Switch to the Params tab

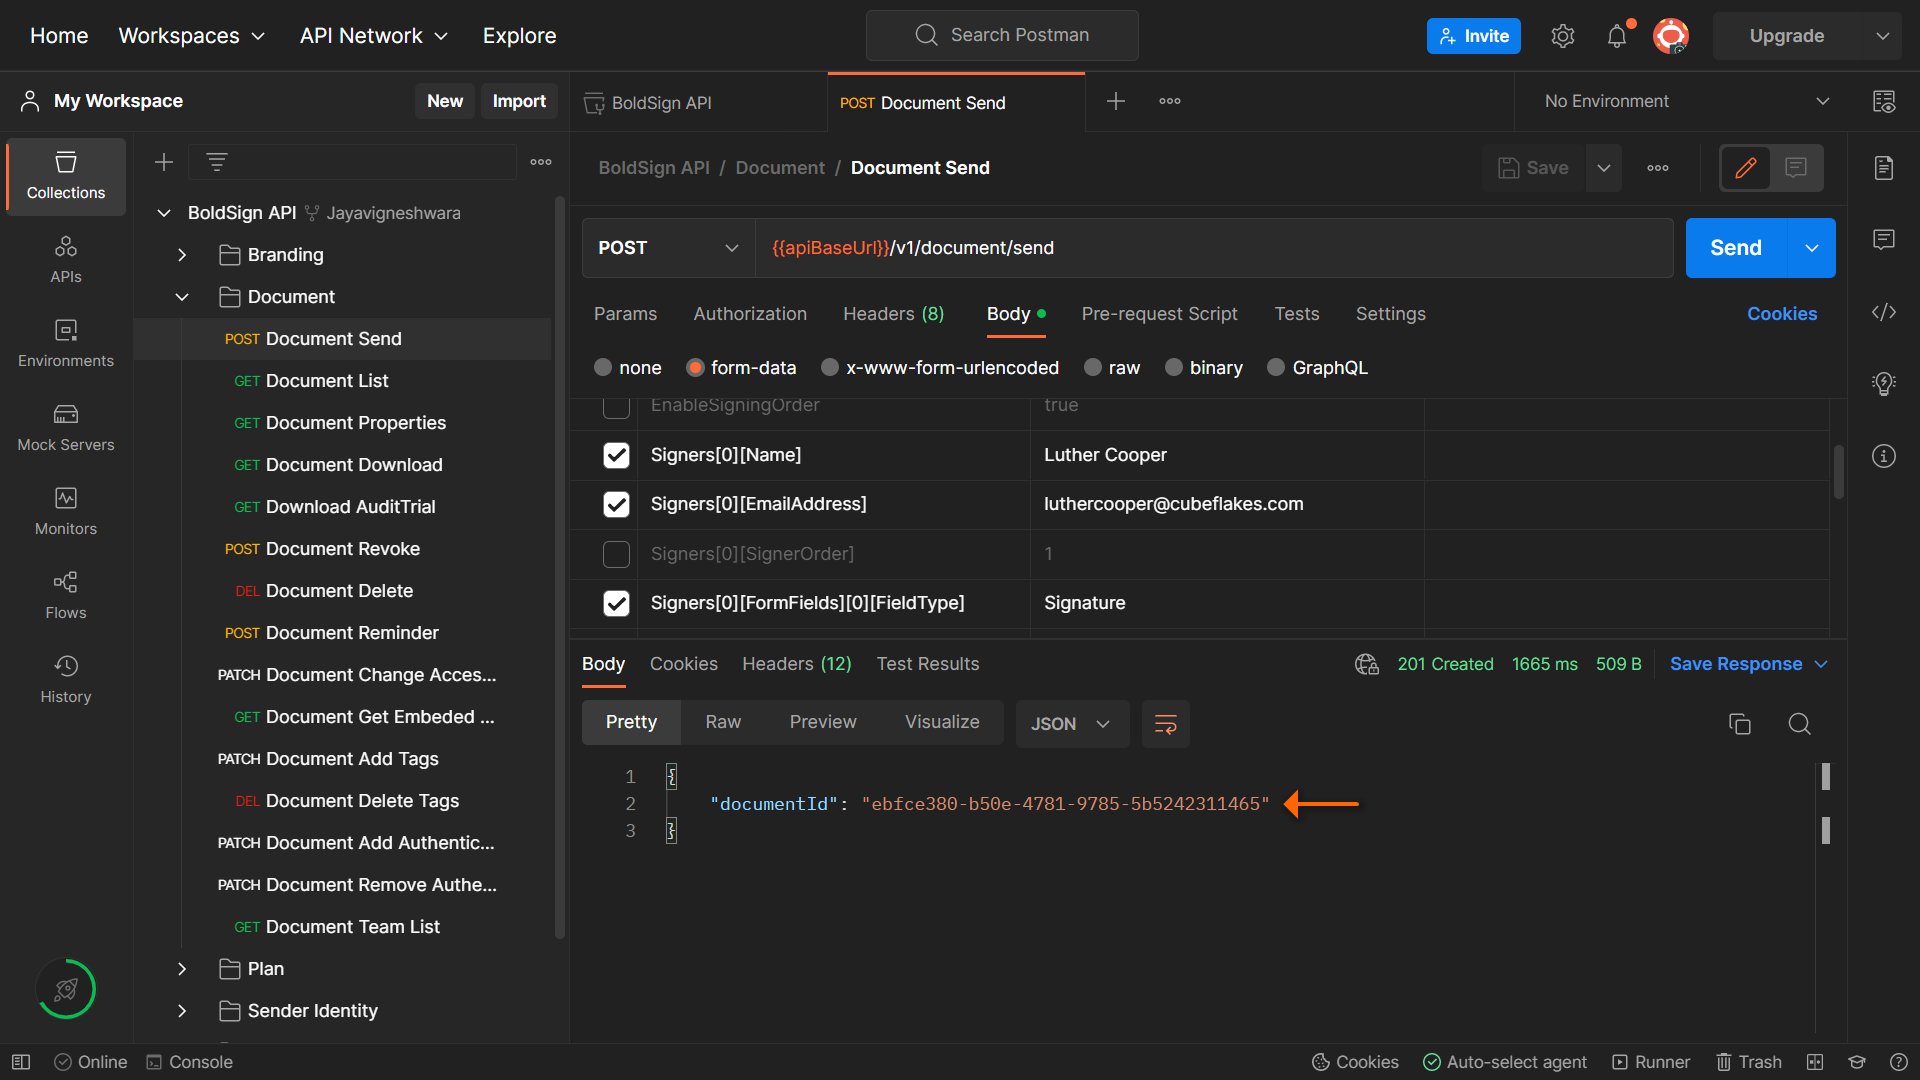pos(625,314)
